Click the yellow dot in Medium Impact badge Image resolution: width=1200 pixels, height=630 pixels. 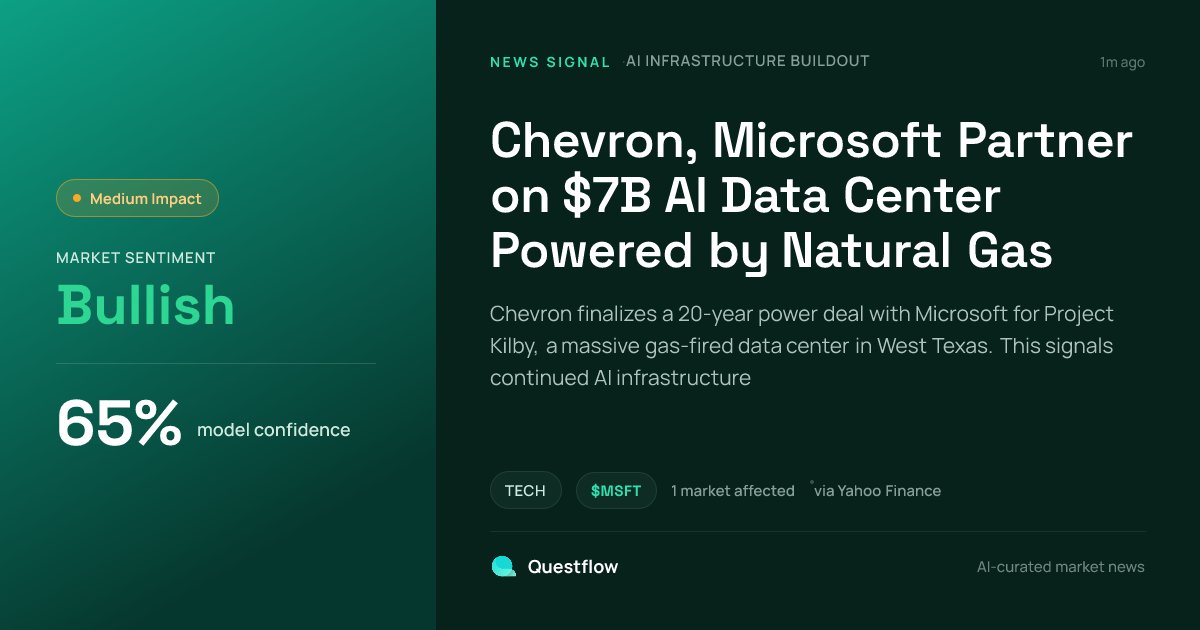coord(77,198)
